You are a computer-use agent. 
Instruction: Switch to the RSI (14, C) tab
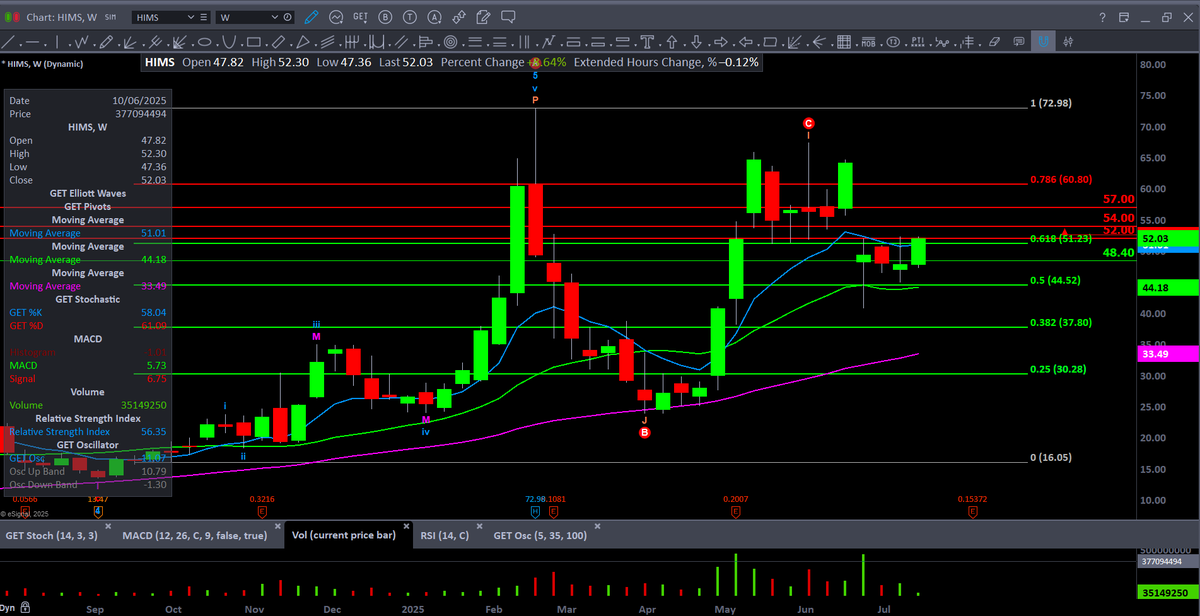pyautogui.click(x=444, y=535)
